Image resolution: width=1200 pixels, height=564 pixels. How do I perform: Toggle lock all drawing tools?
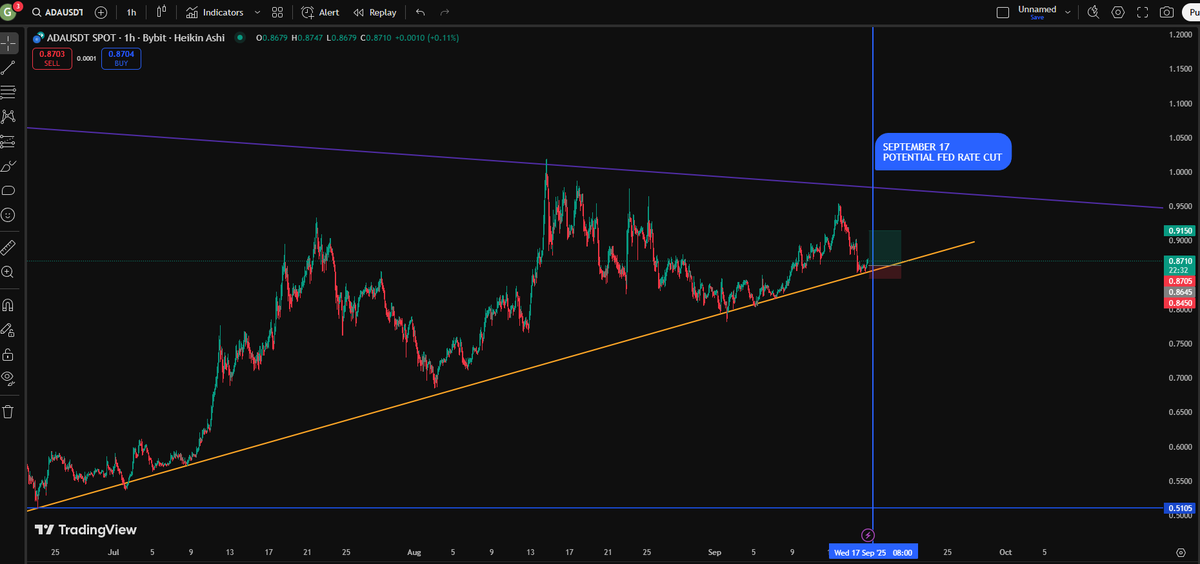tap(9, 353)
